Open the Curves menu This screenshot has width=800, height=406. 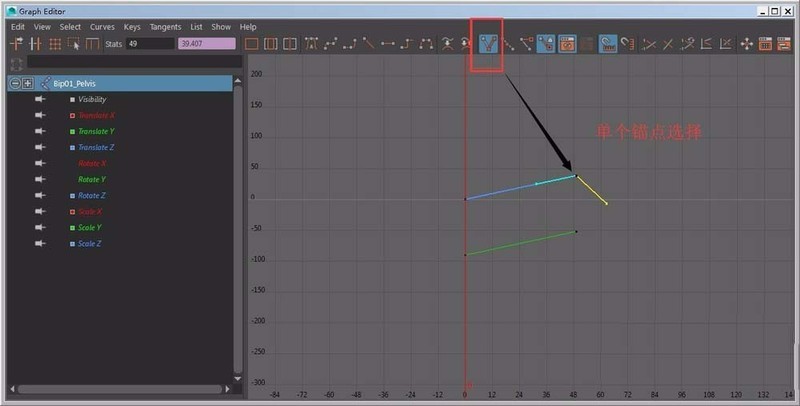click(x=102, y=27)
